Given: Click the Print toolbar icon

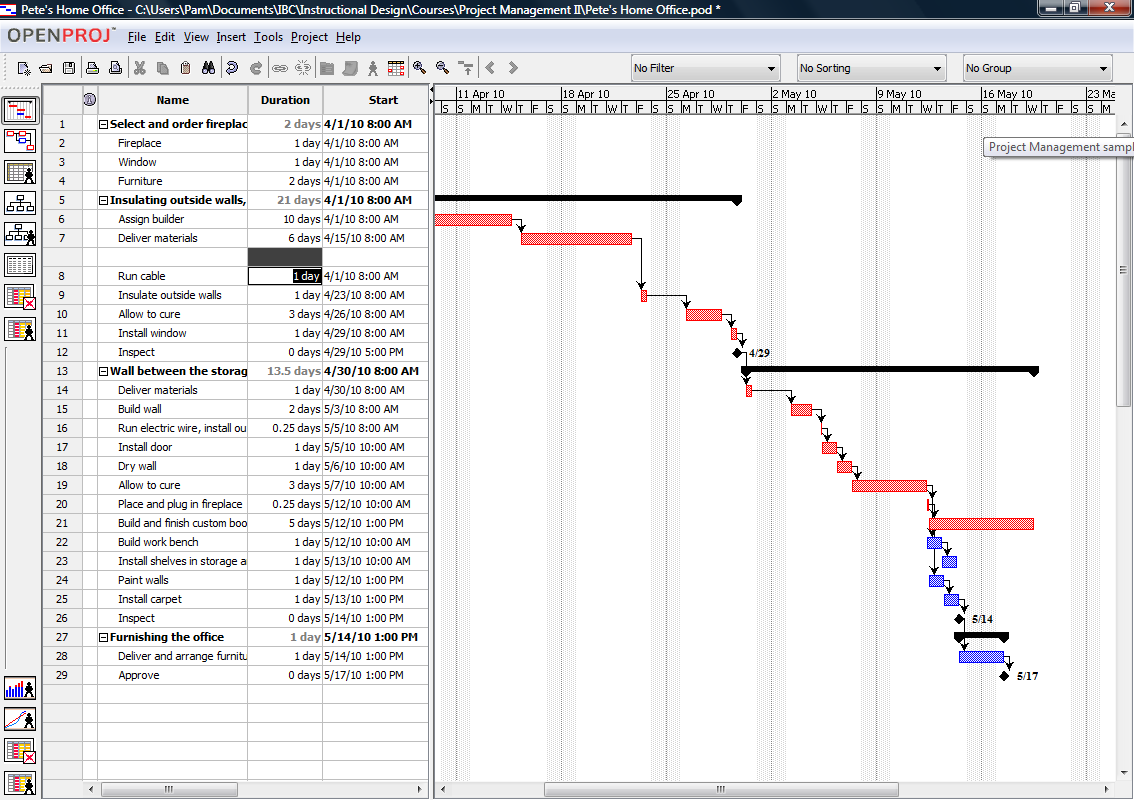Looking at the screenshot, I should (92, 68).
